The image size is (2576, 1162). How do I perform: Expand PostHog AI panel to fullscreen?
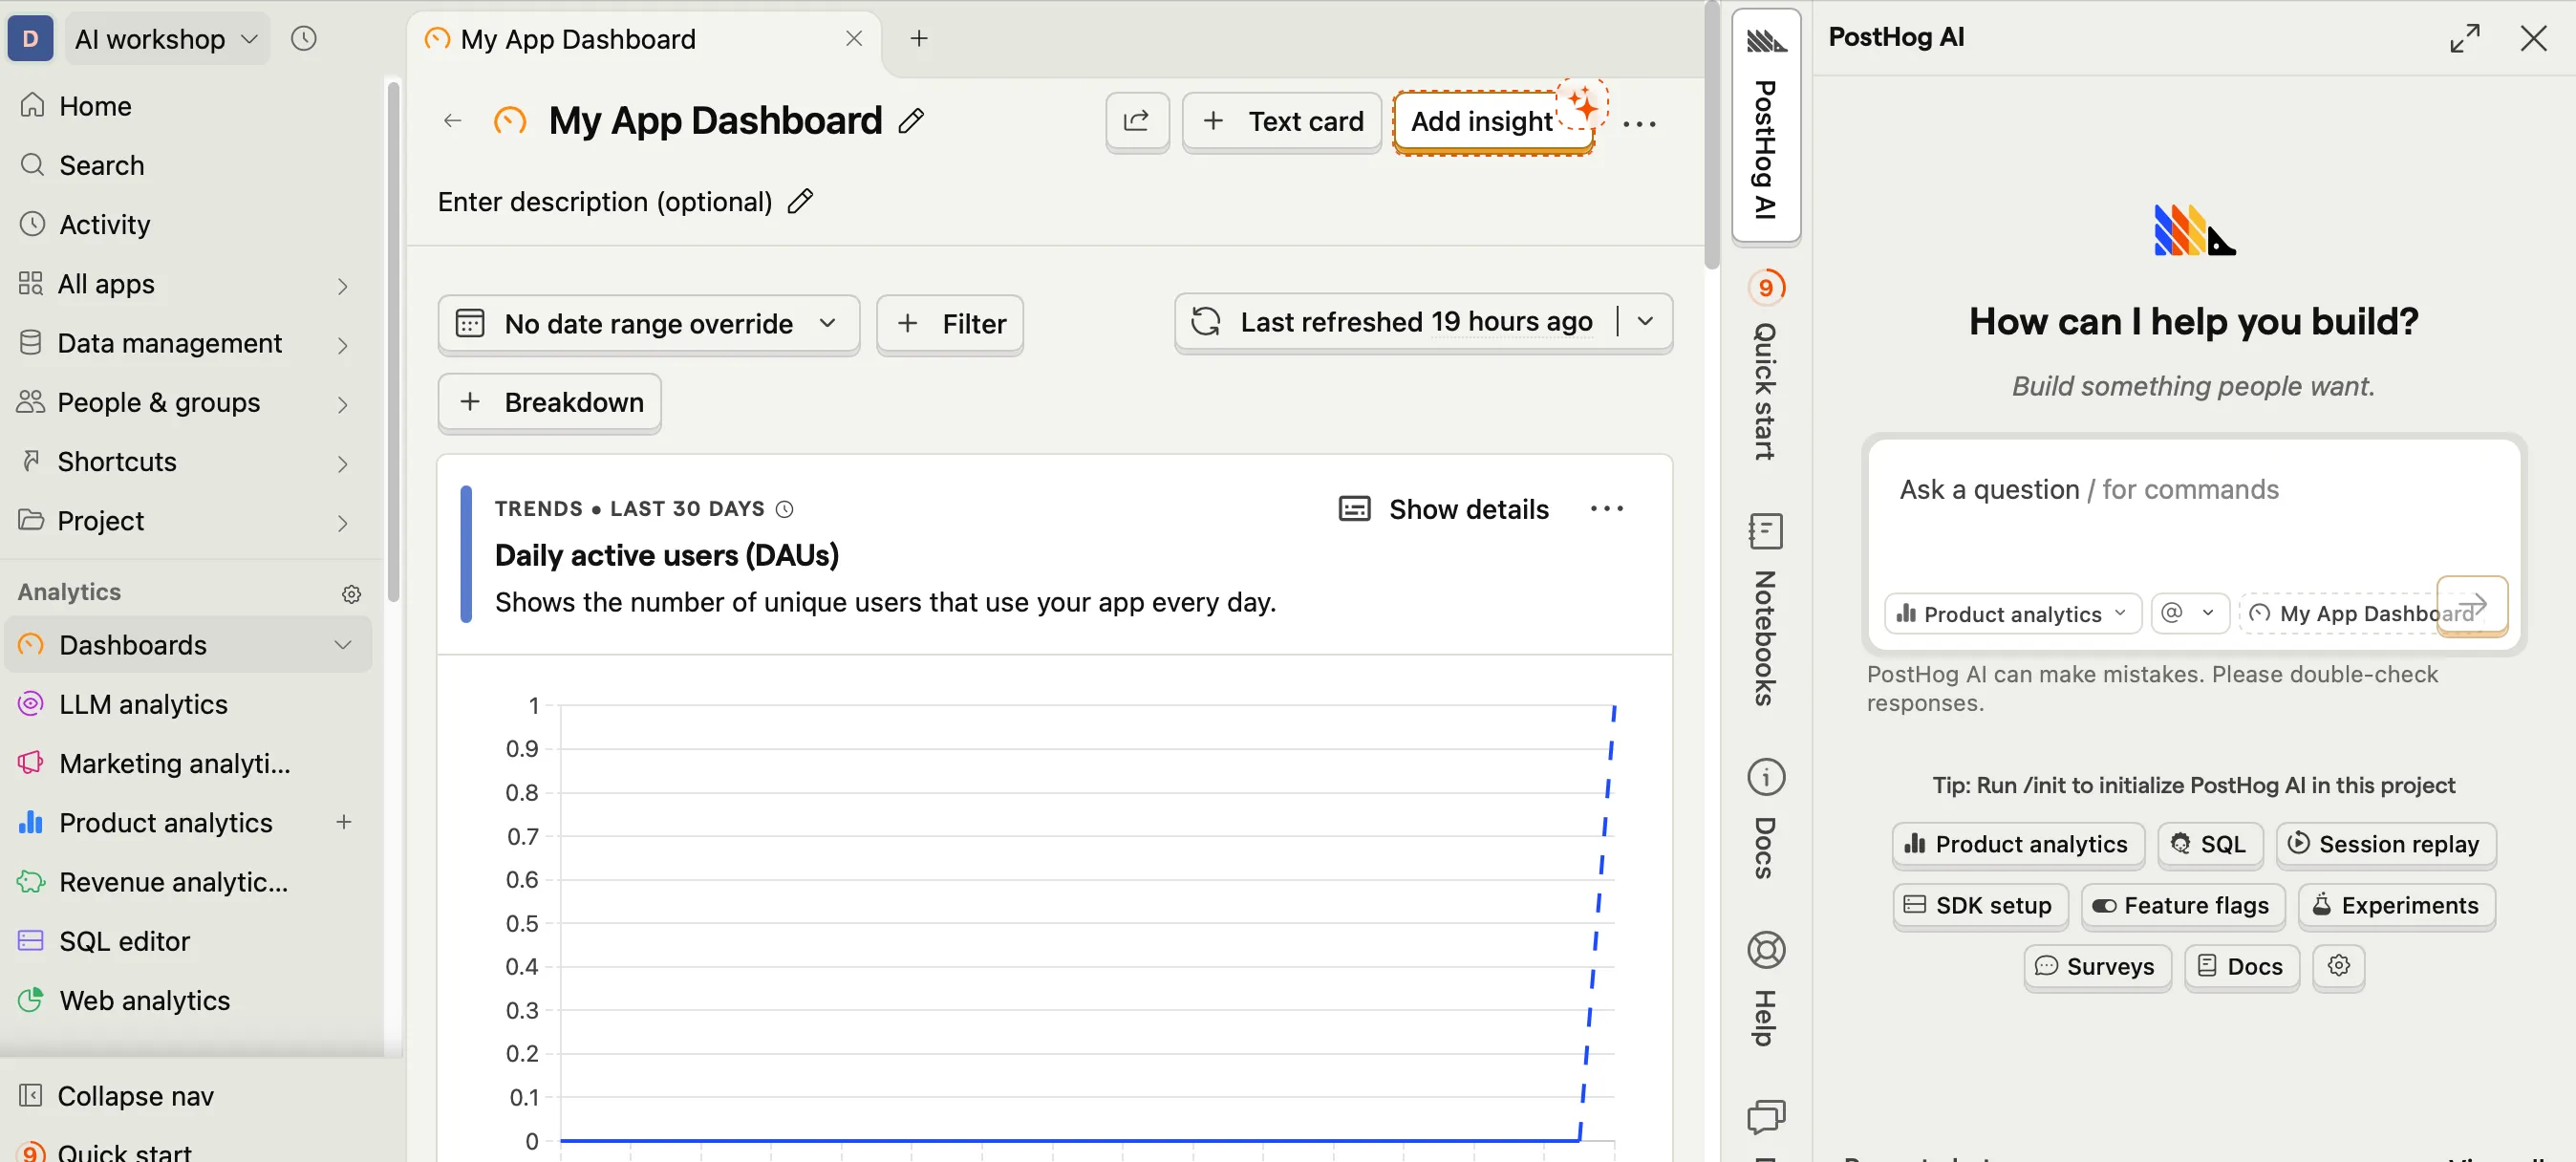click(x=2464, y=38)
